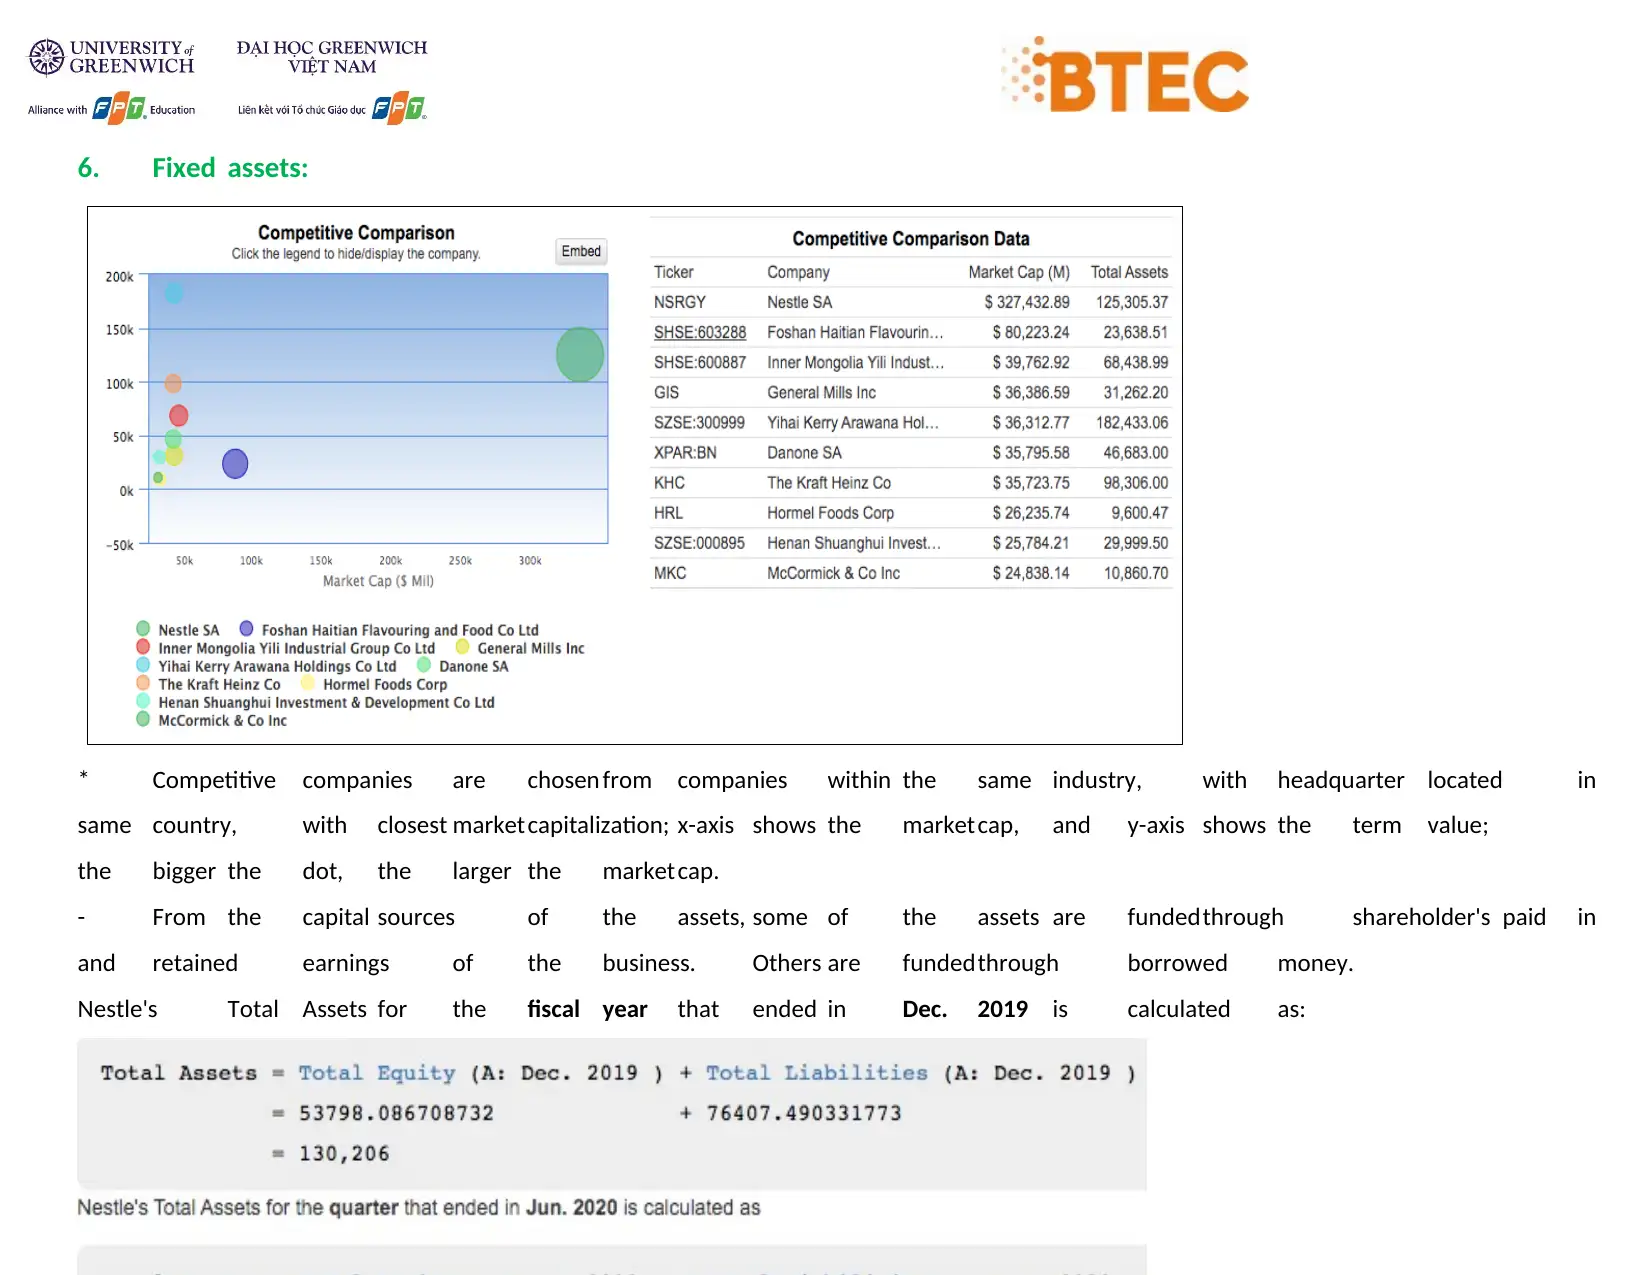The width and height of the screenshot is (1651, 1275).
Task: Toggle Yihai Kerry Arawana legend entry
Action: click(267, 666)
